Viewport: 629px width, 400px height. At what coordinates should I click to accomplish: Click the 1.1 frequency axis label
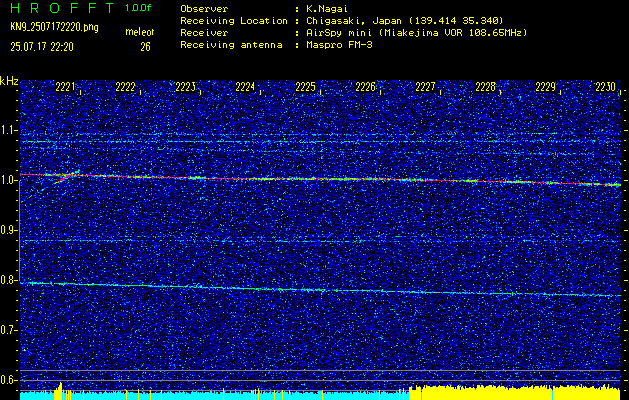pyautogui.click(x=8, y=130)
